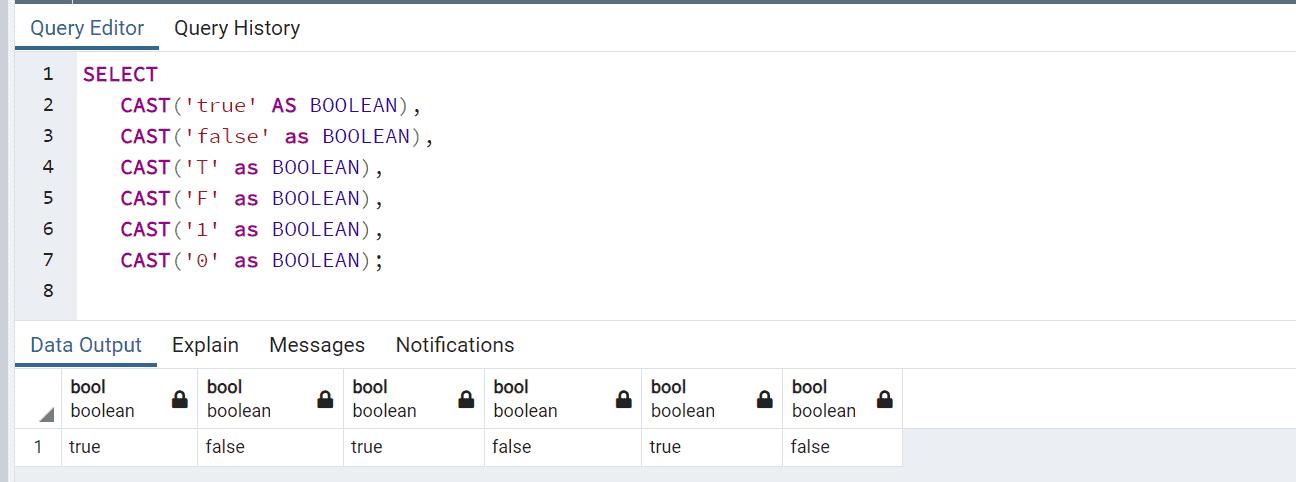Click the lock icon in the first bool column

pos(180,400)
